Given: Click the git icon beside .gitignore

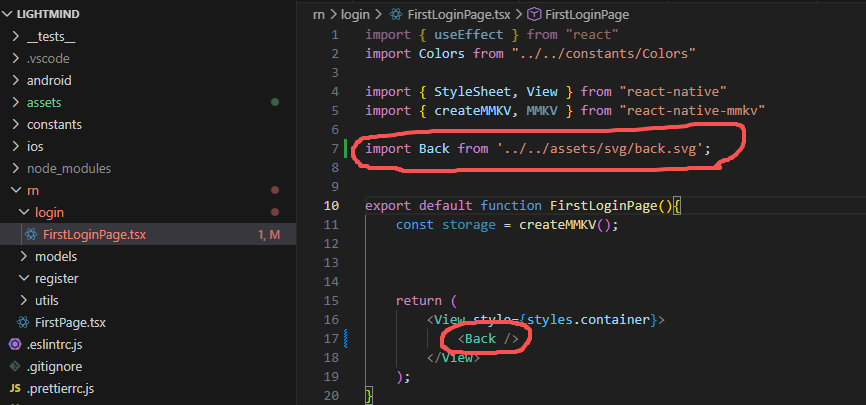Looking at the screenshot, I should pos(15,366).
